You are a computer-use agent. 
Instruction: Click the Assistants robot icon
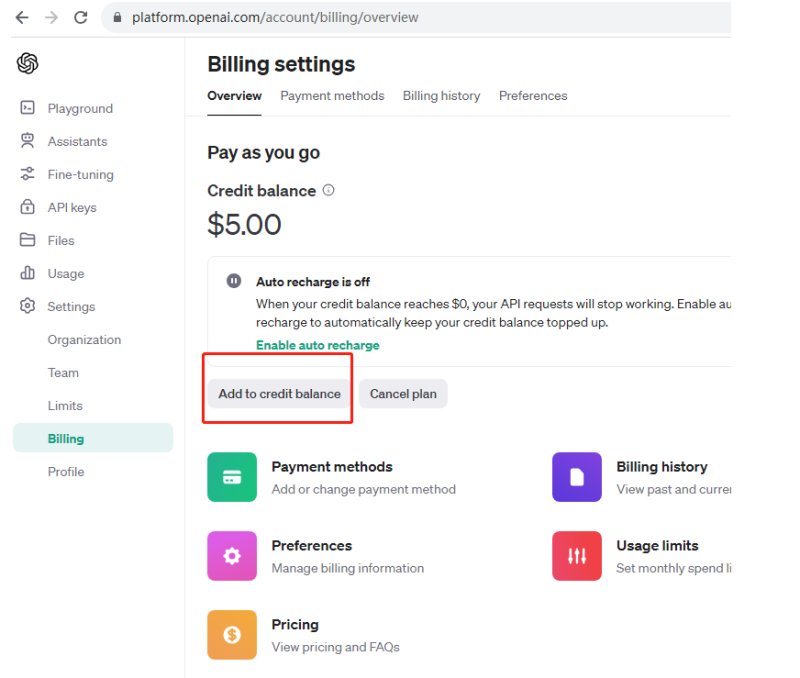pos(28,141)
